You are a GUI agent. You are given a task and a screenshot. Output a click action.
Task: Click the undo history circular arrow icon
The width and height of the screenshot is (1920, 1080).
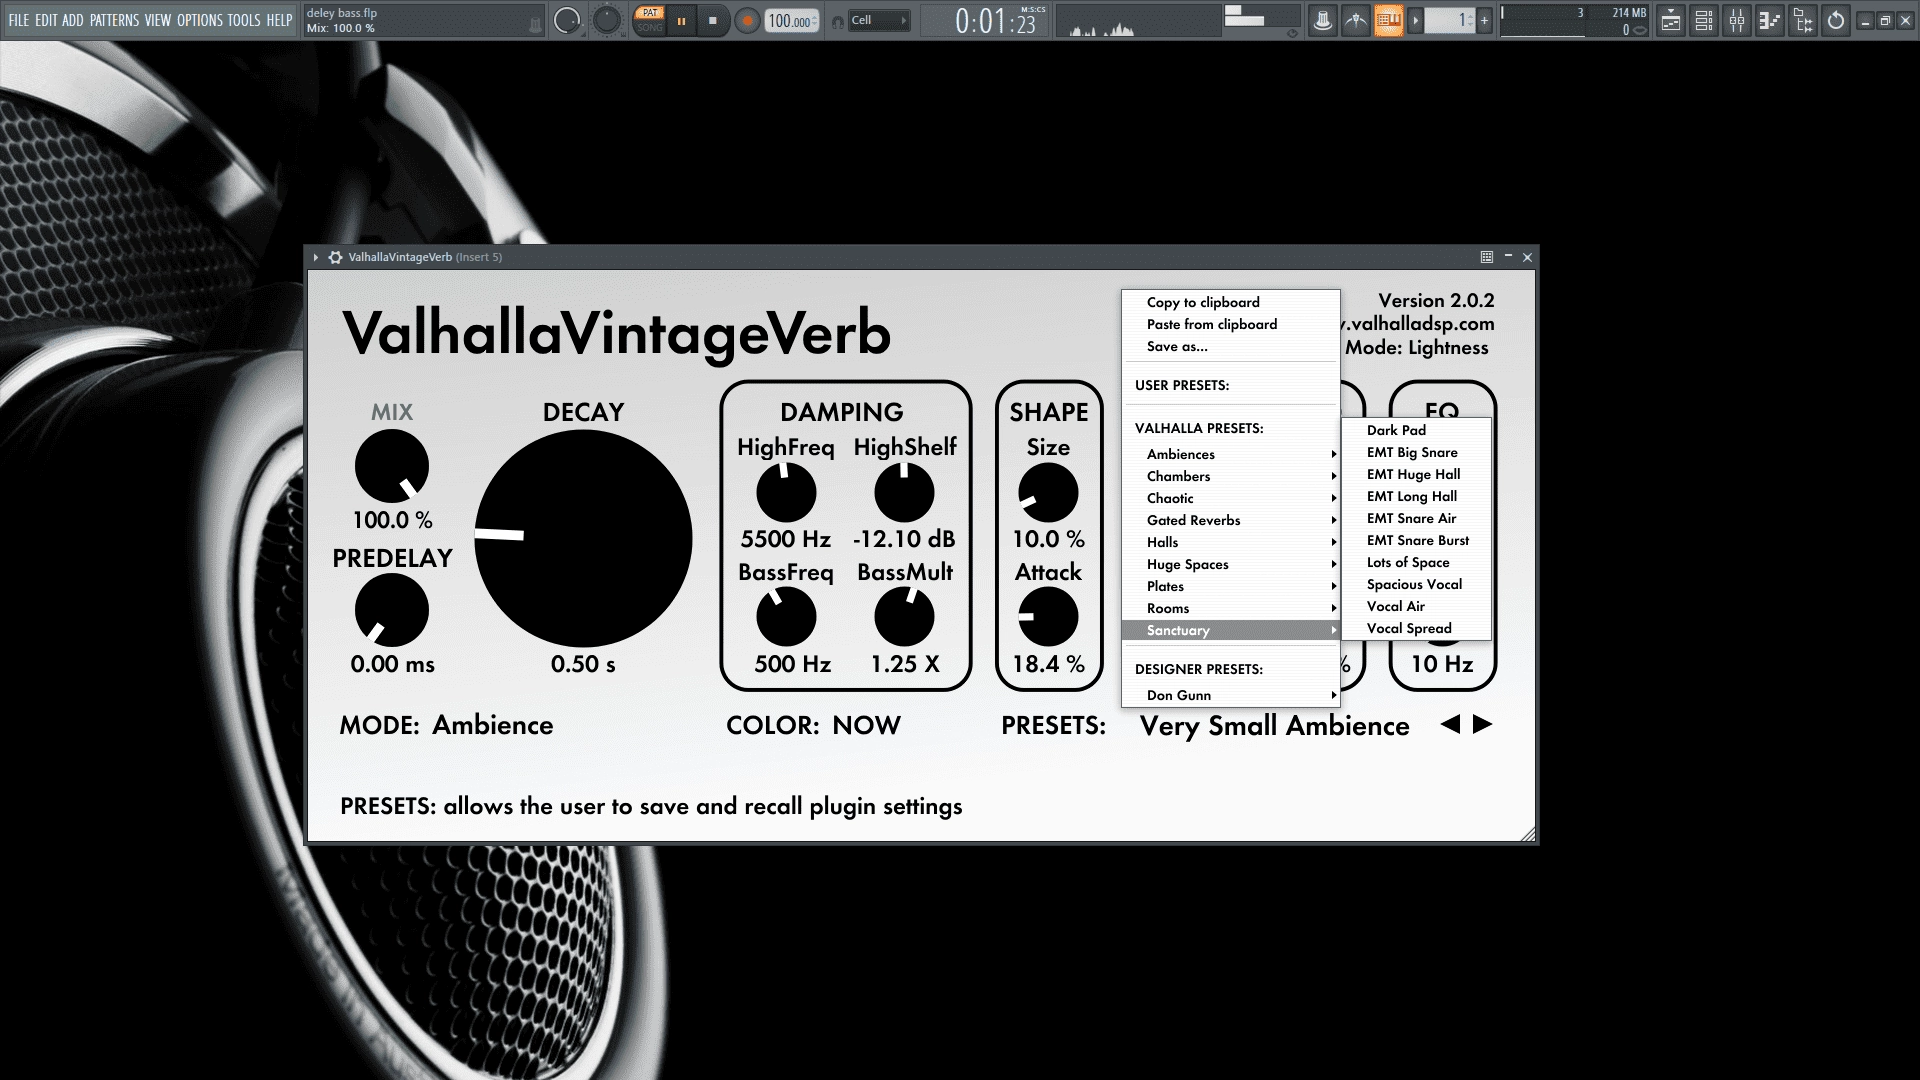click(x=1836, y=20)
